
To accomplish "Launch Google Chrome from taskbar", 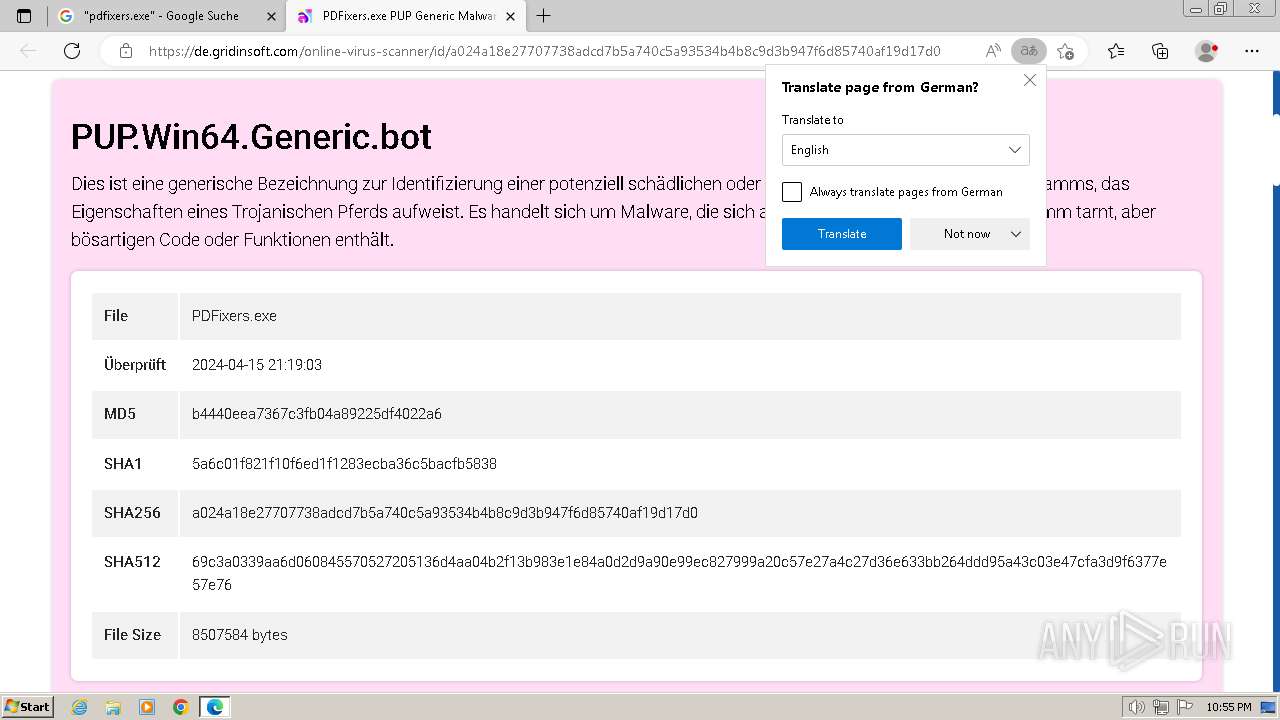I will tap(180, 707).
